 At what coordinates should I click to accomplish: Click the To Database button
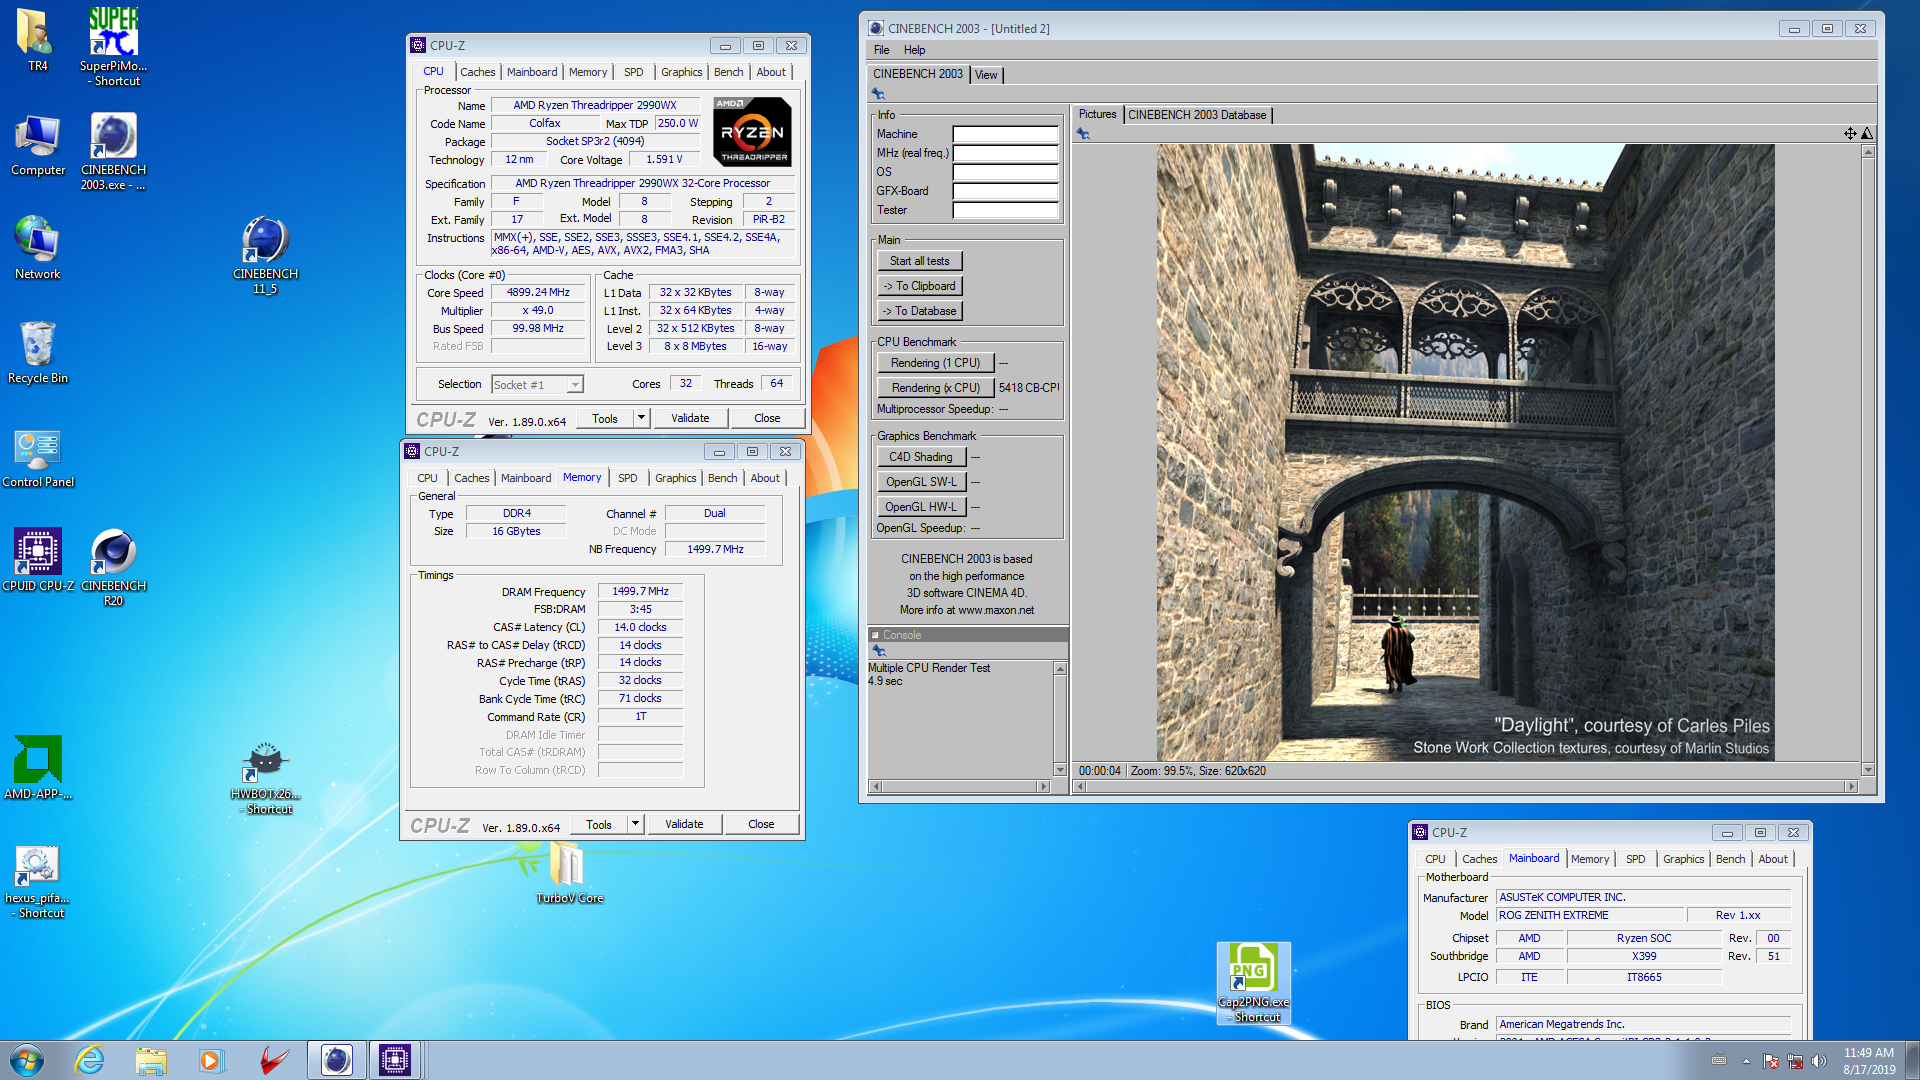tap(920, 311)
